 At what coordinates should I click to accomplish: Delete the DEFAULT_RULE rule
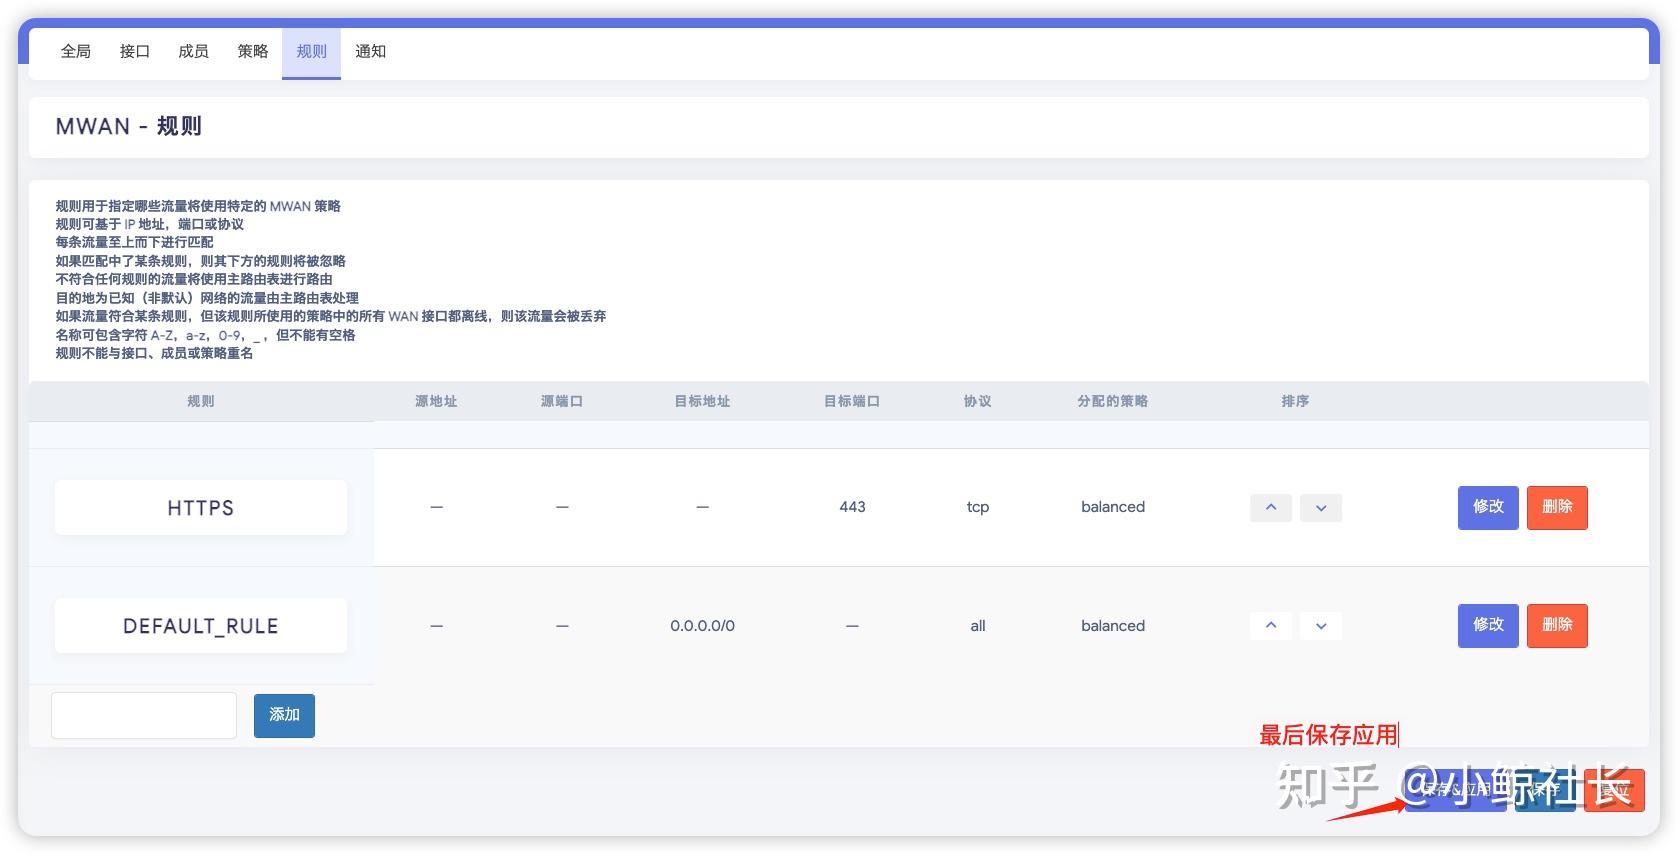point(1557,626)
